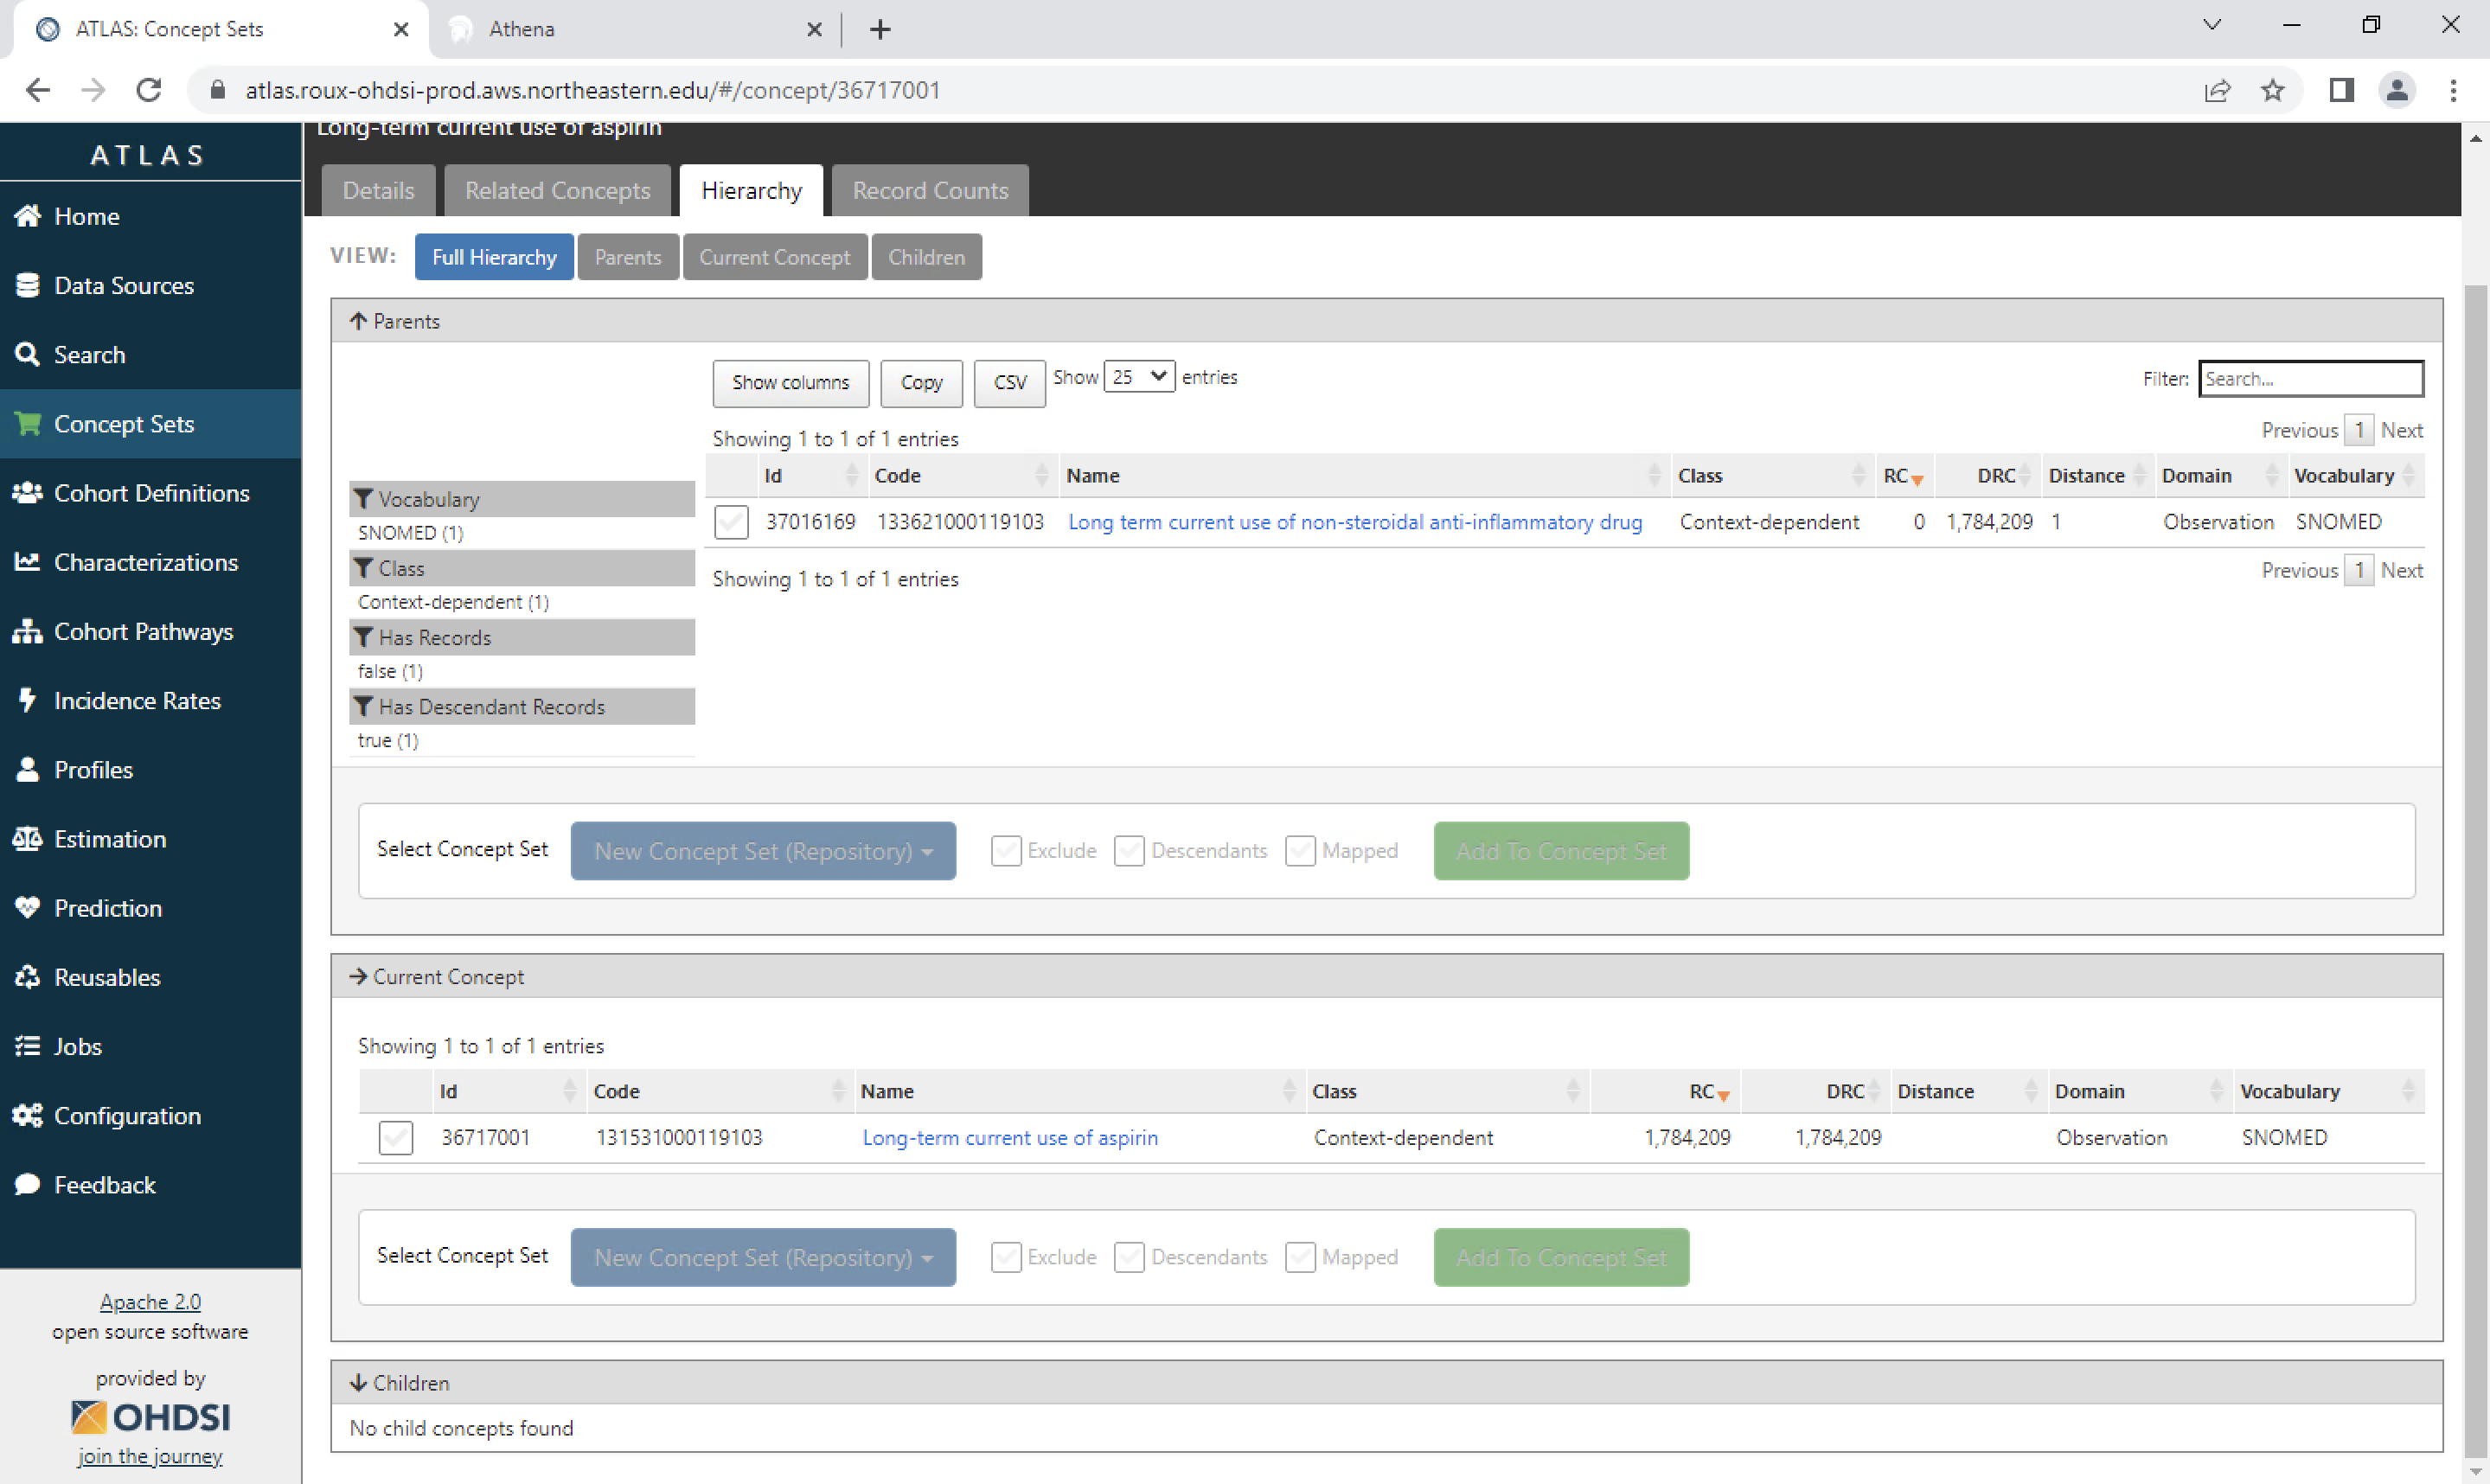
Task: Click the Home house icon in sidebar
Action: (x=27, y=216)
